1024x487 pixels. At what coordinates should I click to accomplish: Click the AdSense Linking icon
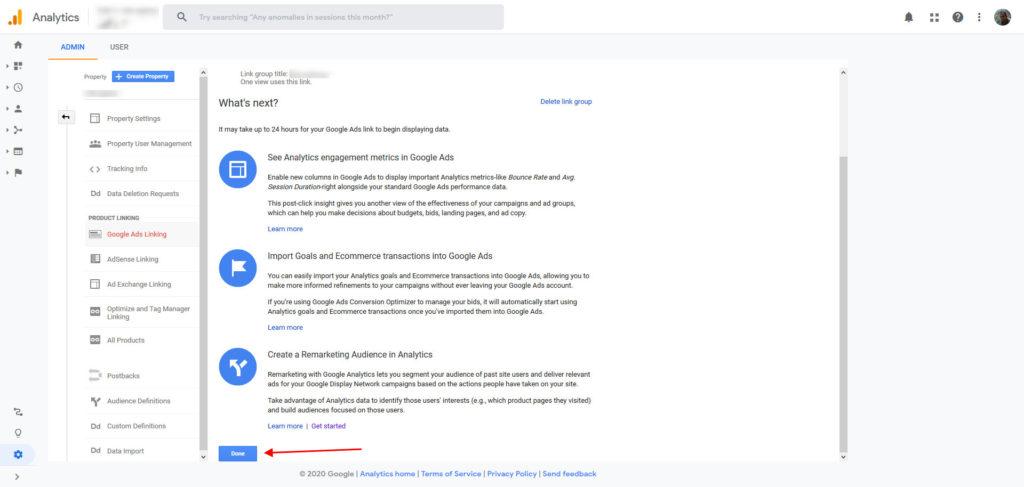tap(95, 259)
